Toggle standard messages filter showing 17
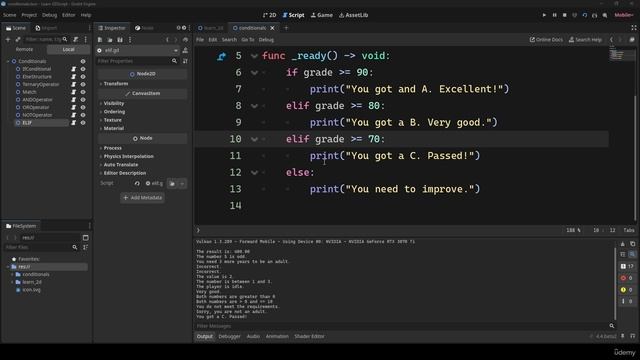640x360 pixels. (627, 266)
